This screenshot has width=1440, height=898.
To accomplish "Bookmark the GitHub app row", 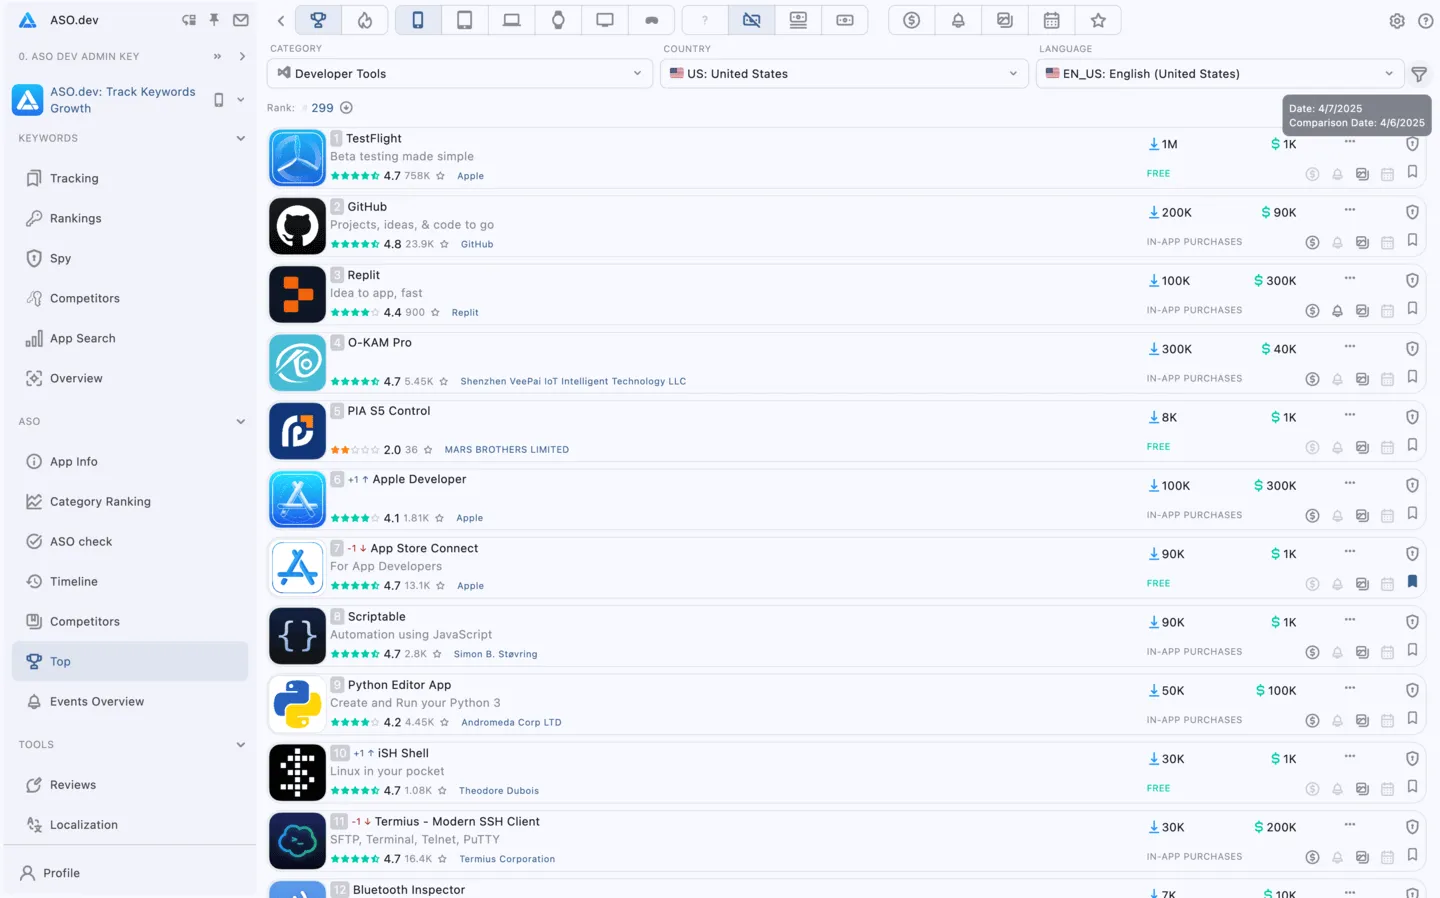I will point(1412,240).
